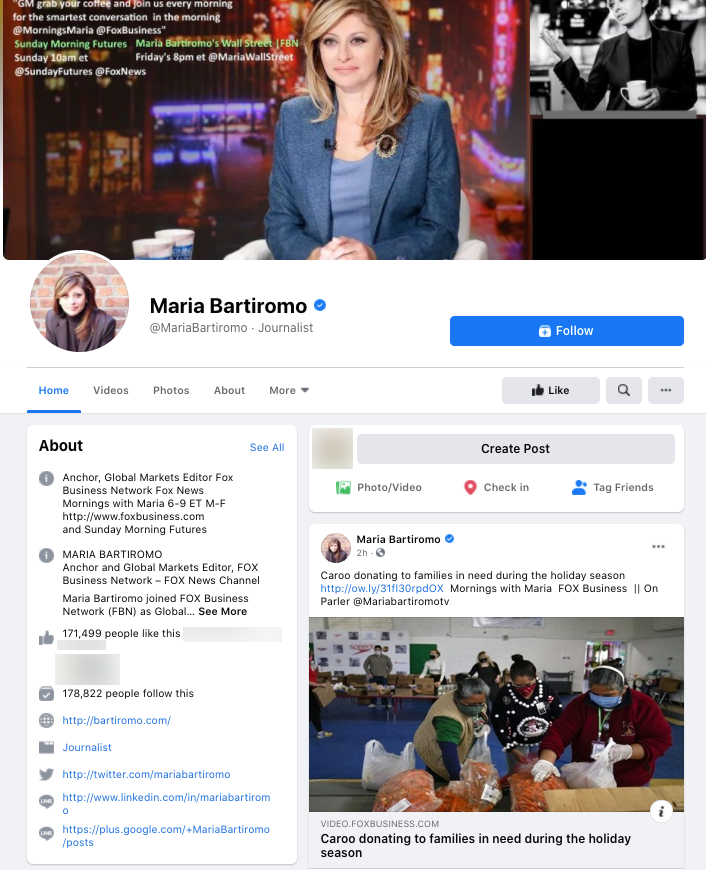Screen dimensions: 706x870
Task: Click the VIDEO.FOXBUSINESS.COM source label
Action: pyautogui.click(x=380, y=824)
